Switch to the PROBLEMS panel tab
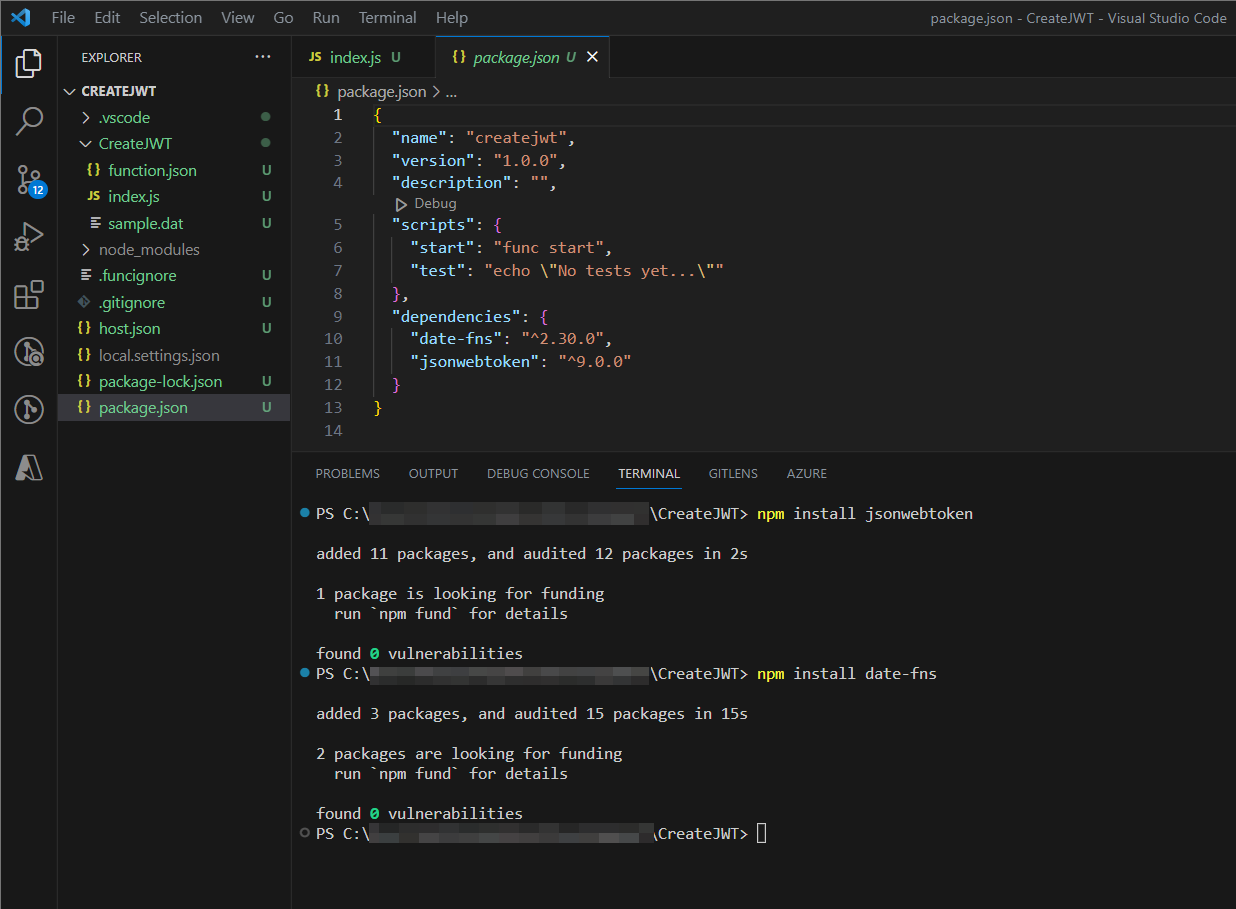This screenshot has width=1236, height=909. coord(347,474)
